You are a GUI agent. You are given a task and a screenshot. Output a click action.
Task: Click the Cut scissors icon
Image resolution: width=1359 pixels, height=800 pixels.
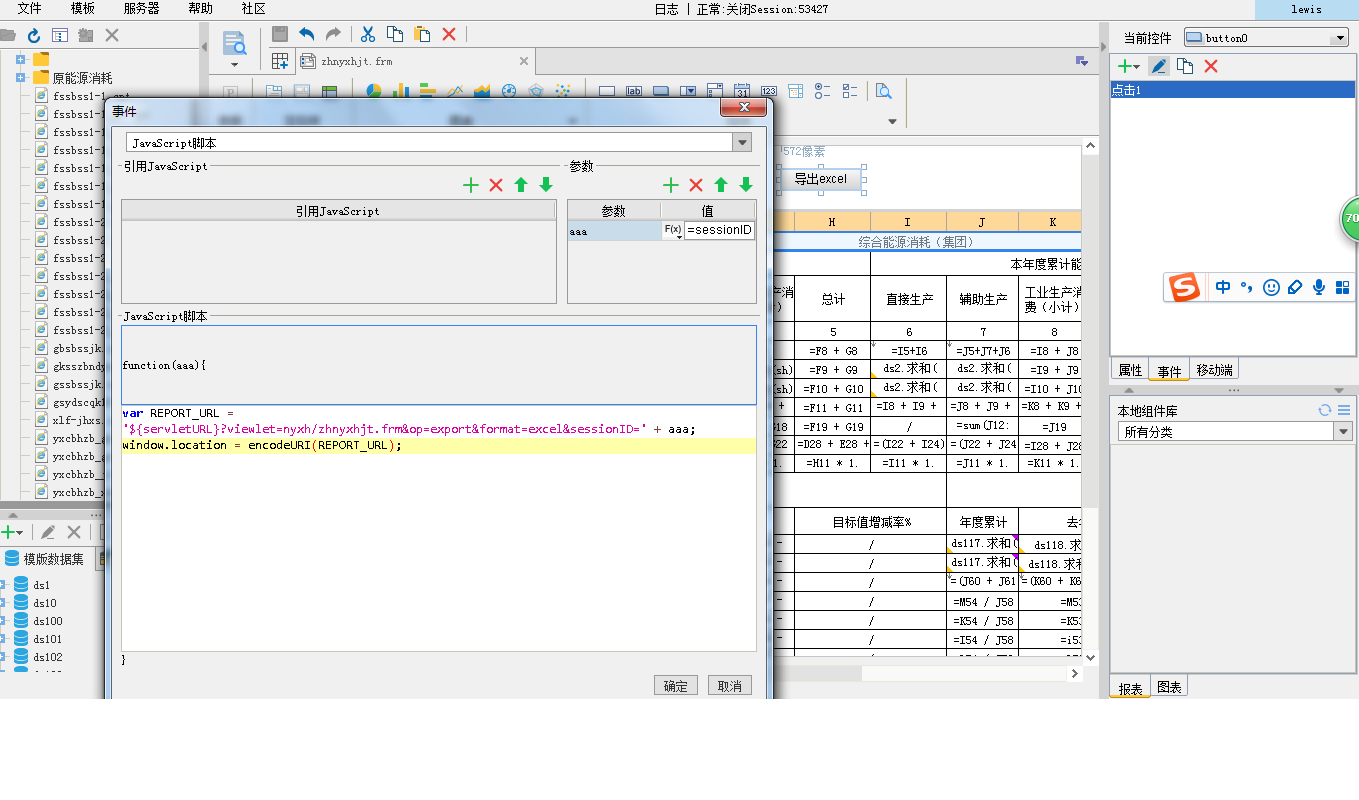(x=368, y=34)
